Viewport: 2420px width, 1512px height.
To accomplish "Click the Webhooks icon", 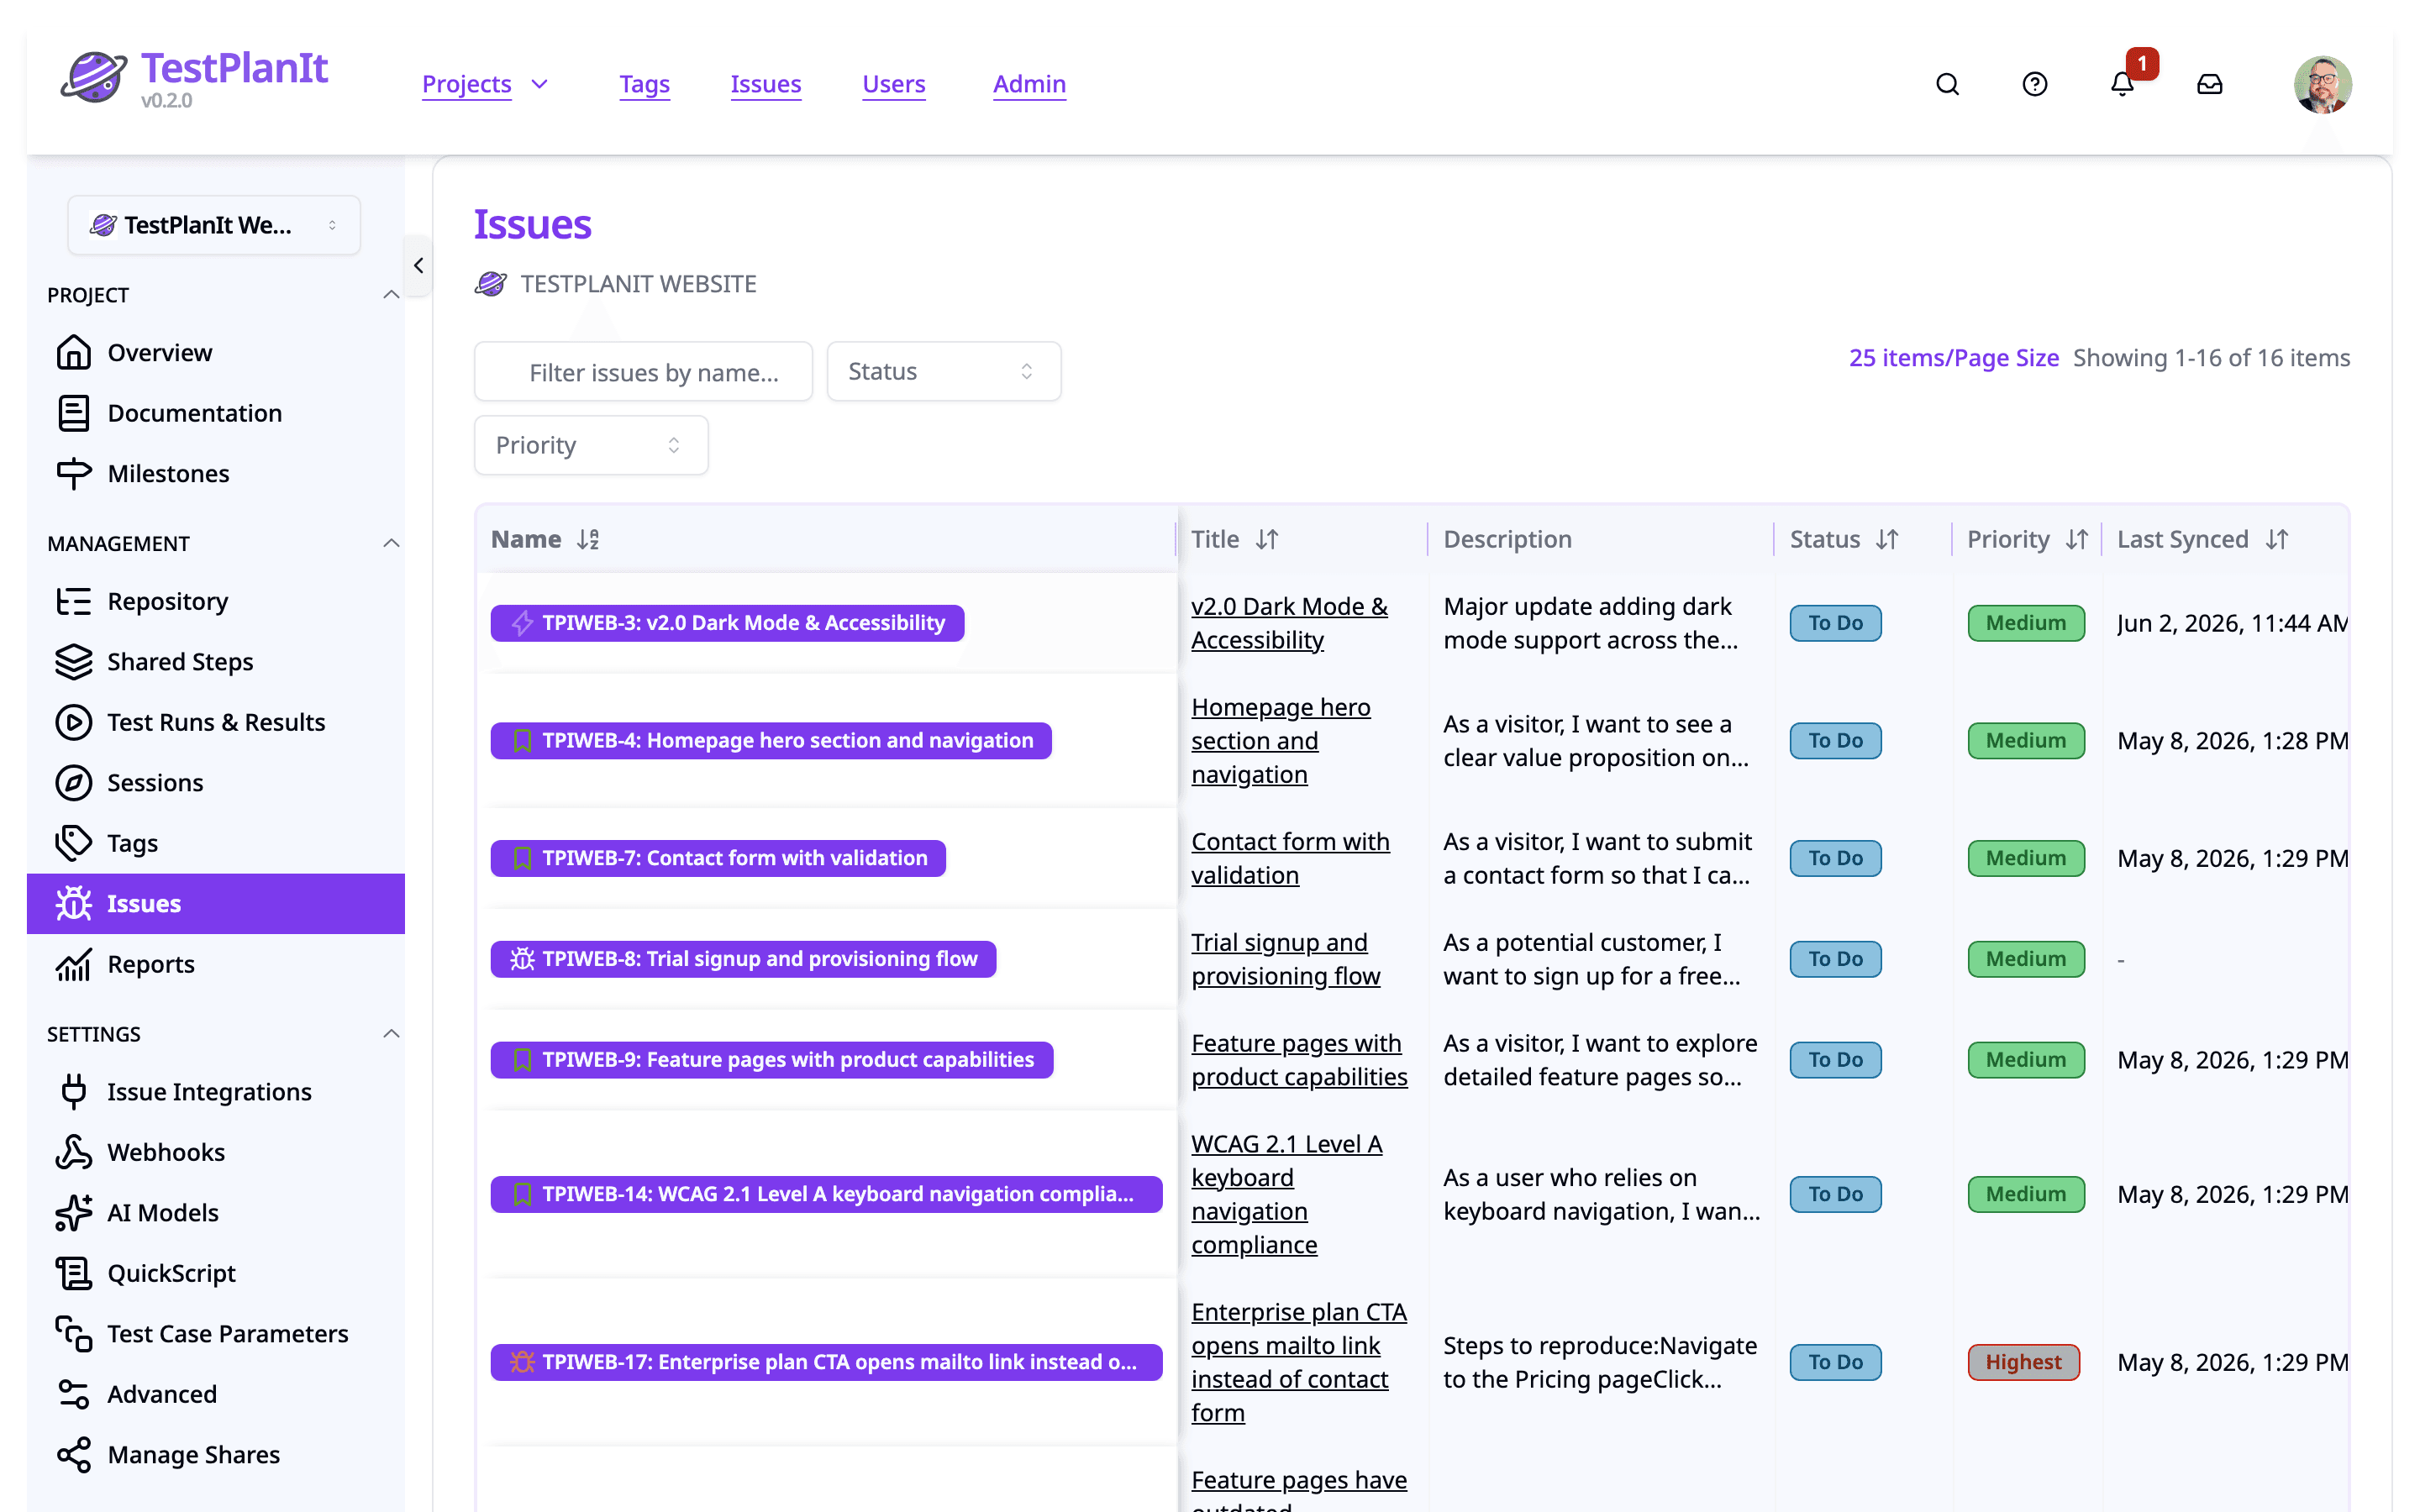I will click(74, 1152).
